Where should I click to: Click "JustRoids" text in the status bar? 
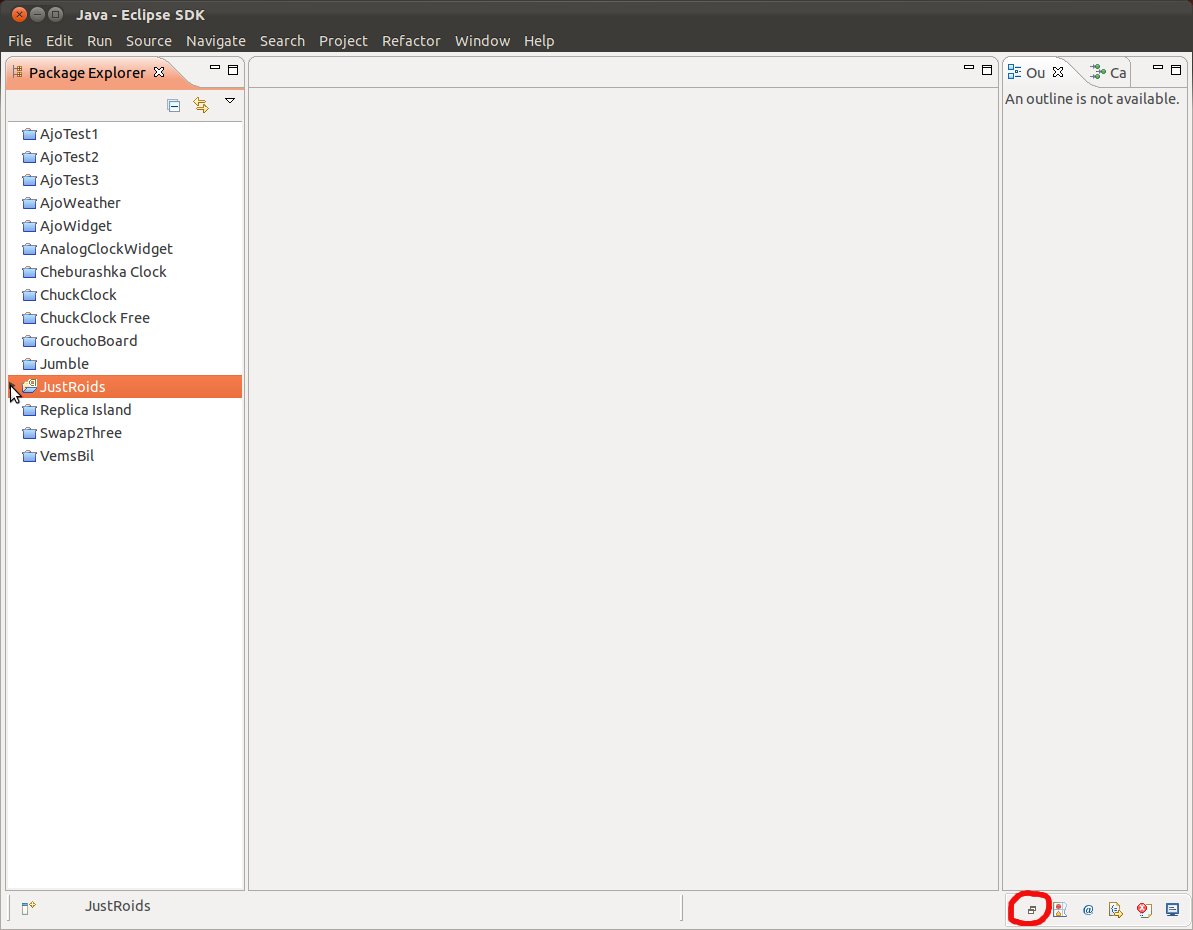point(117,906)
